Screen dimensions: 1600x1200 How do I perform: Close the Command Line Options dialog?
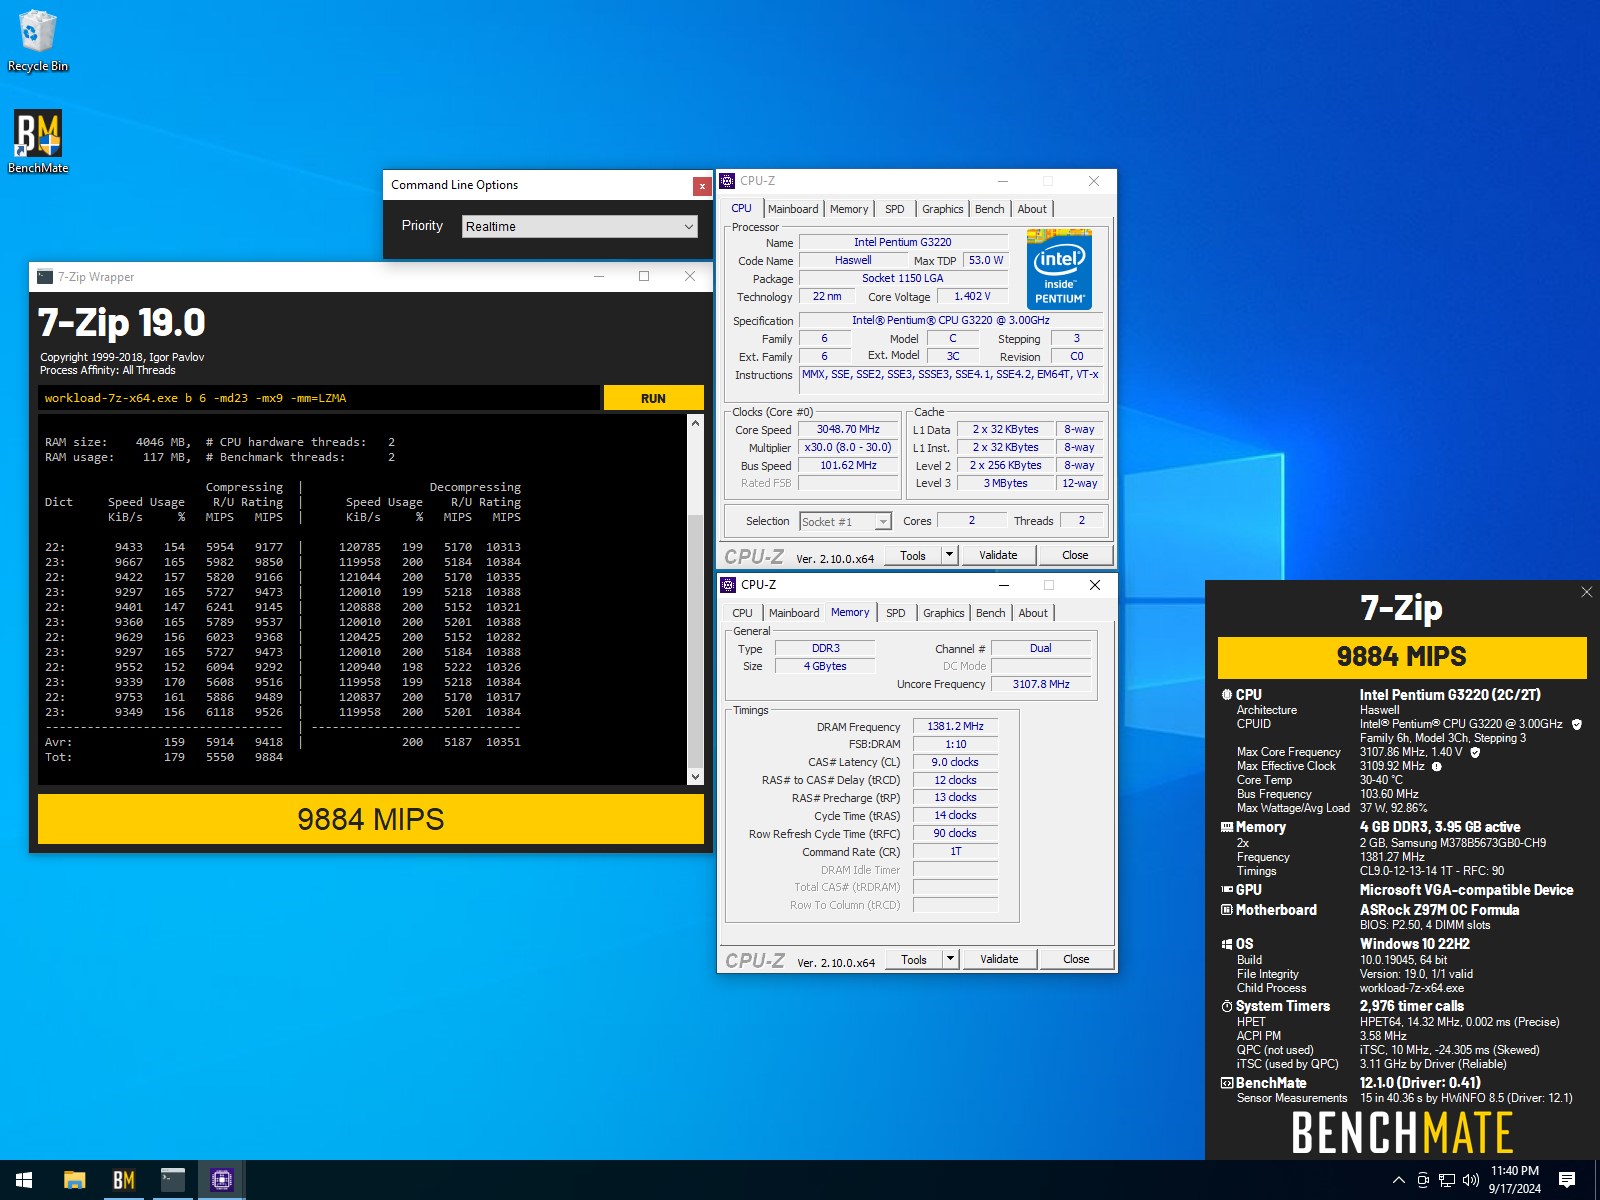(x=702, y=186)
